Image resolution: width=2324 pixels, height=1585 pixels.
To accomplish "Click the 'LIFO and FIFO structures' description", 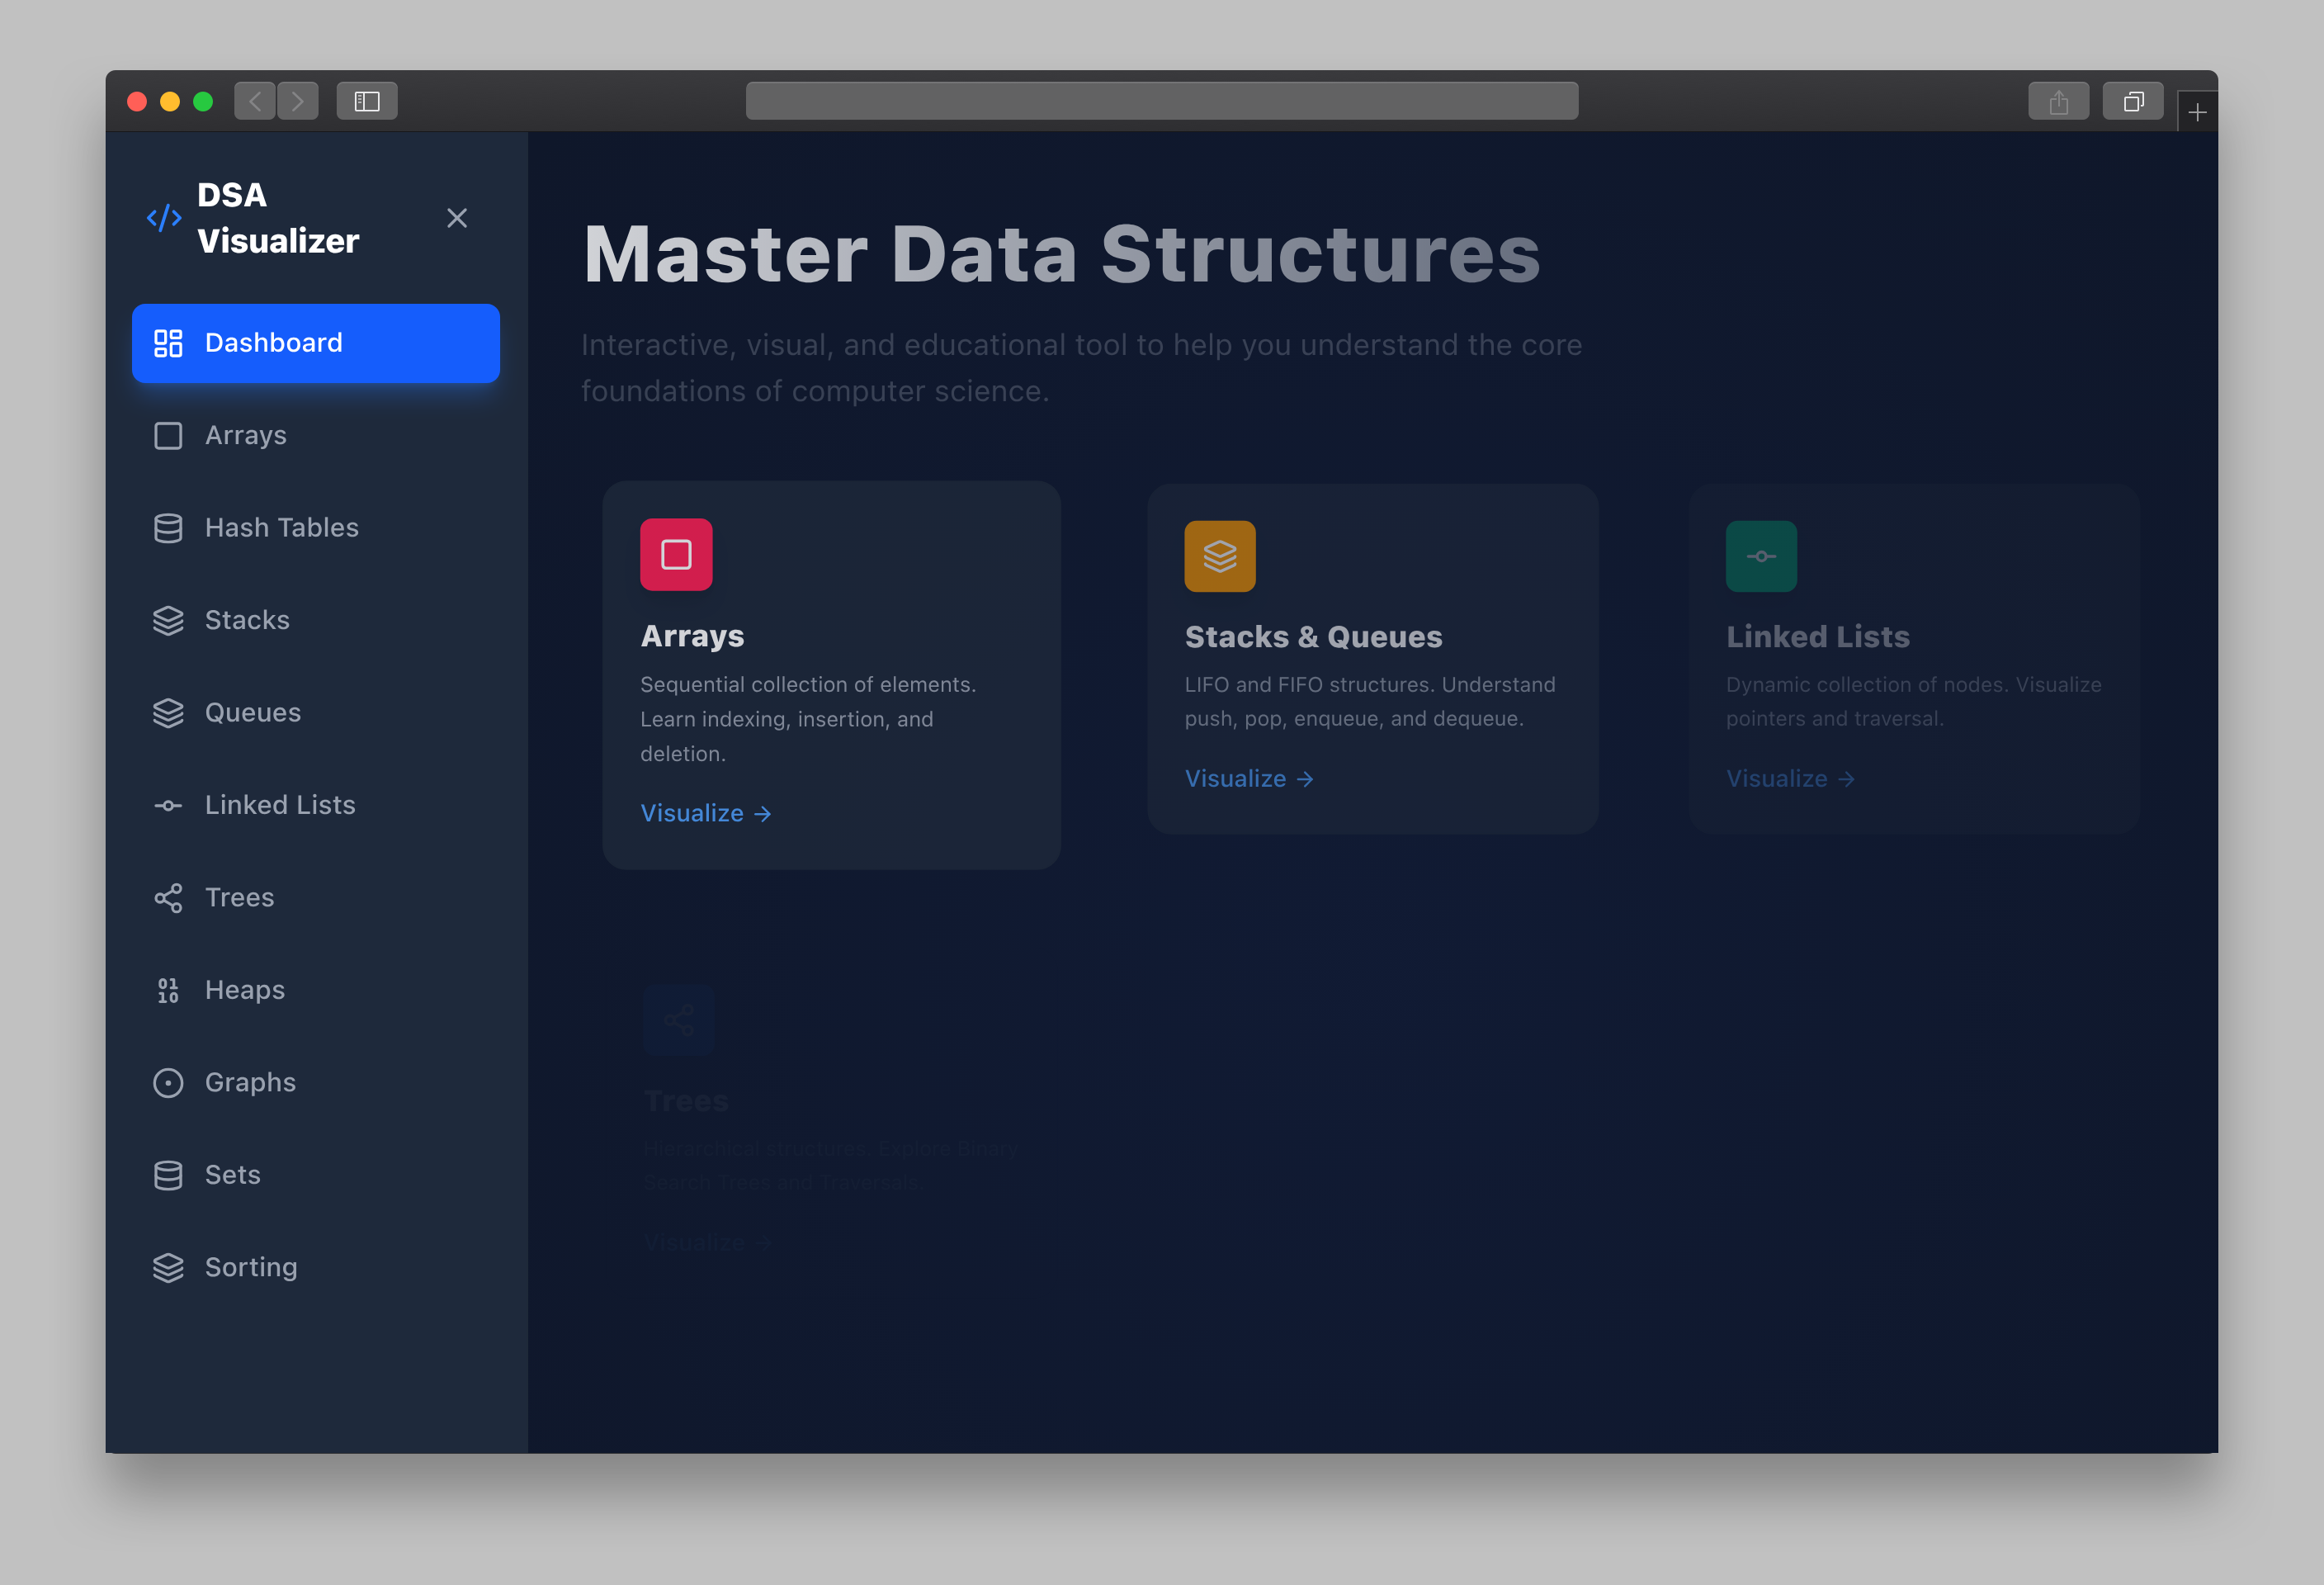I will (1370, 702).
